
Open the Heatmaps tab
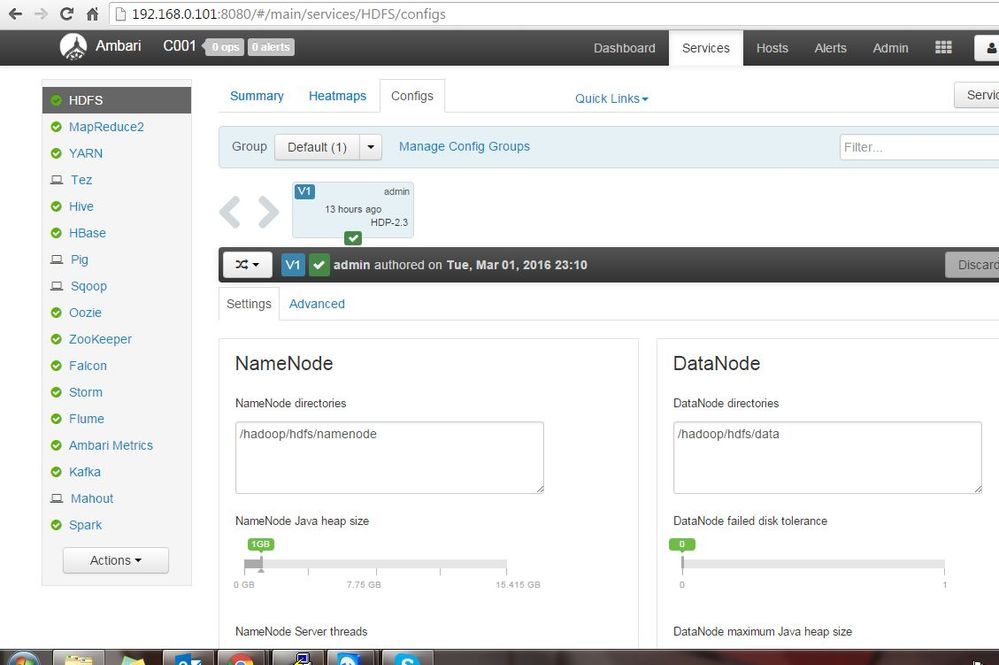(338, 96)
